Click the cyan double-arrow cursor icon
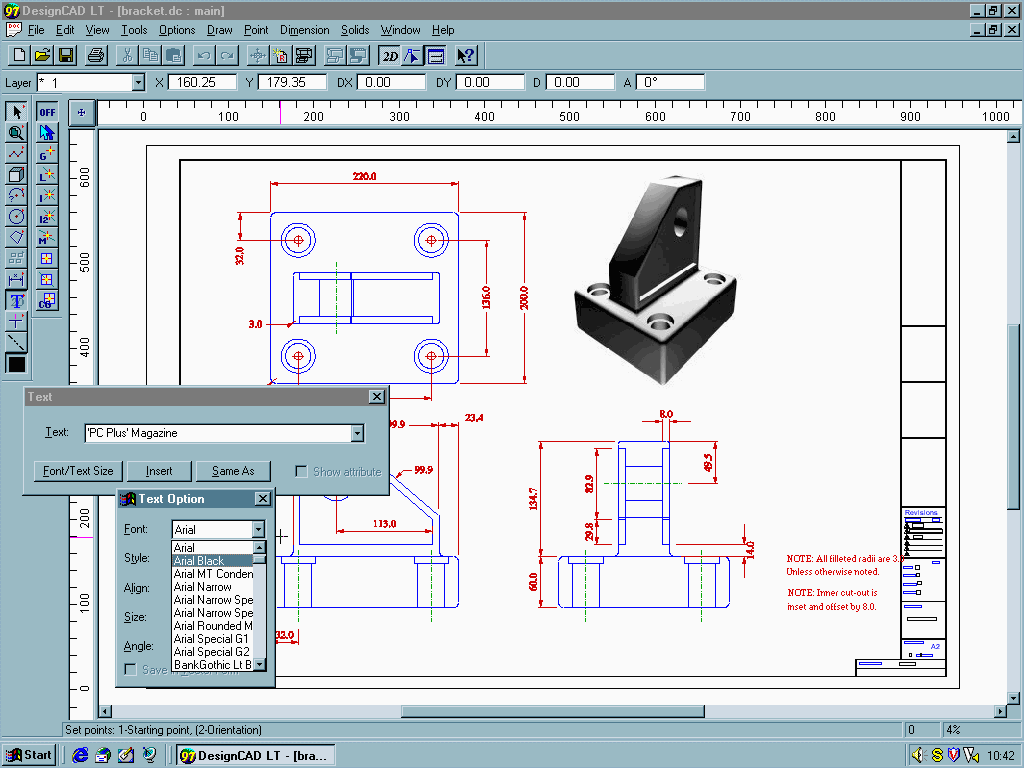Image resolution: width=1024 pixels, height=768 pixels. [x=47, y=133]
